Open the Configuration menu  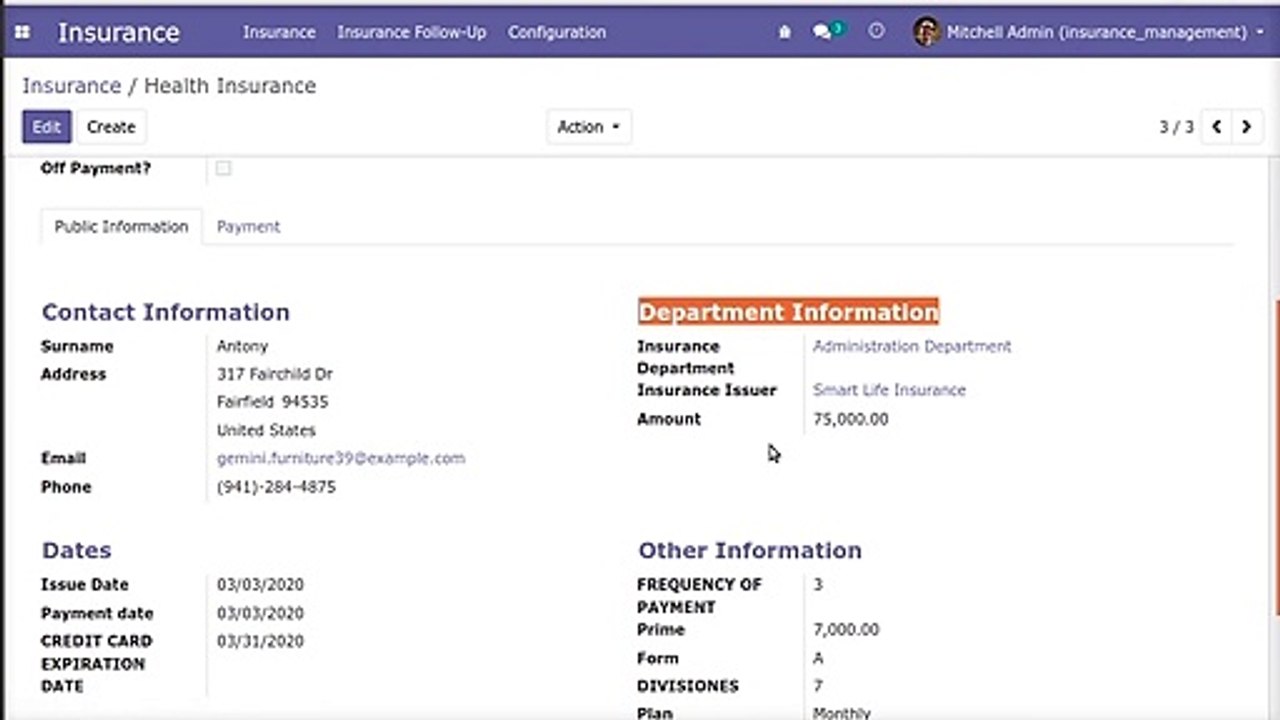[x=557, y=32]
